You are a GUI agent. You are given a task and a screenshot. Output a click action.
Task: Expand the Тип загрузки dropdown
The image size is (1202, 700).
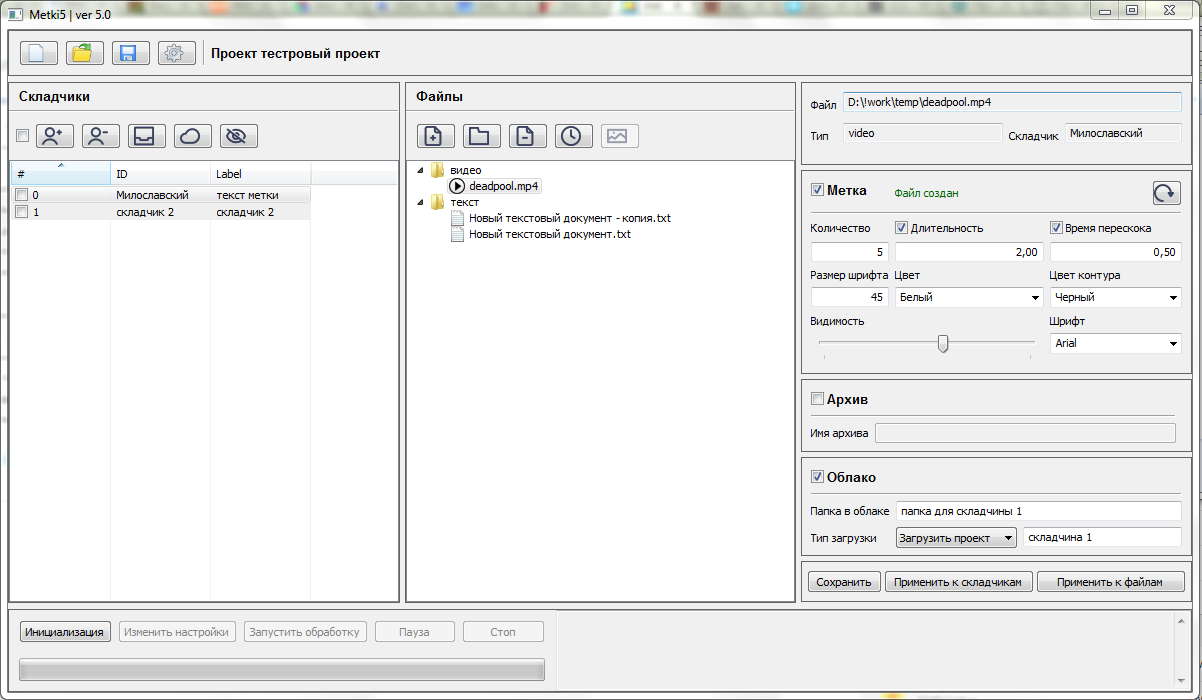[x=956, y=538]
